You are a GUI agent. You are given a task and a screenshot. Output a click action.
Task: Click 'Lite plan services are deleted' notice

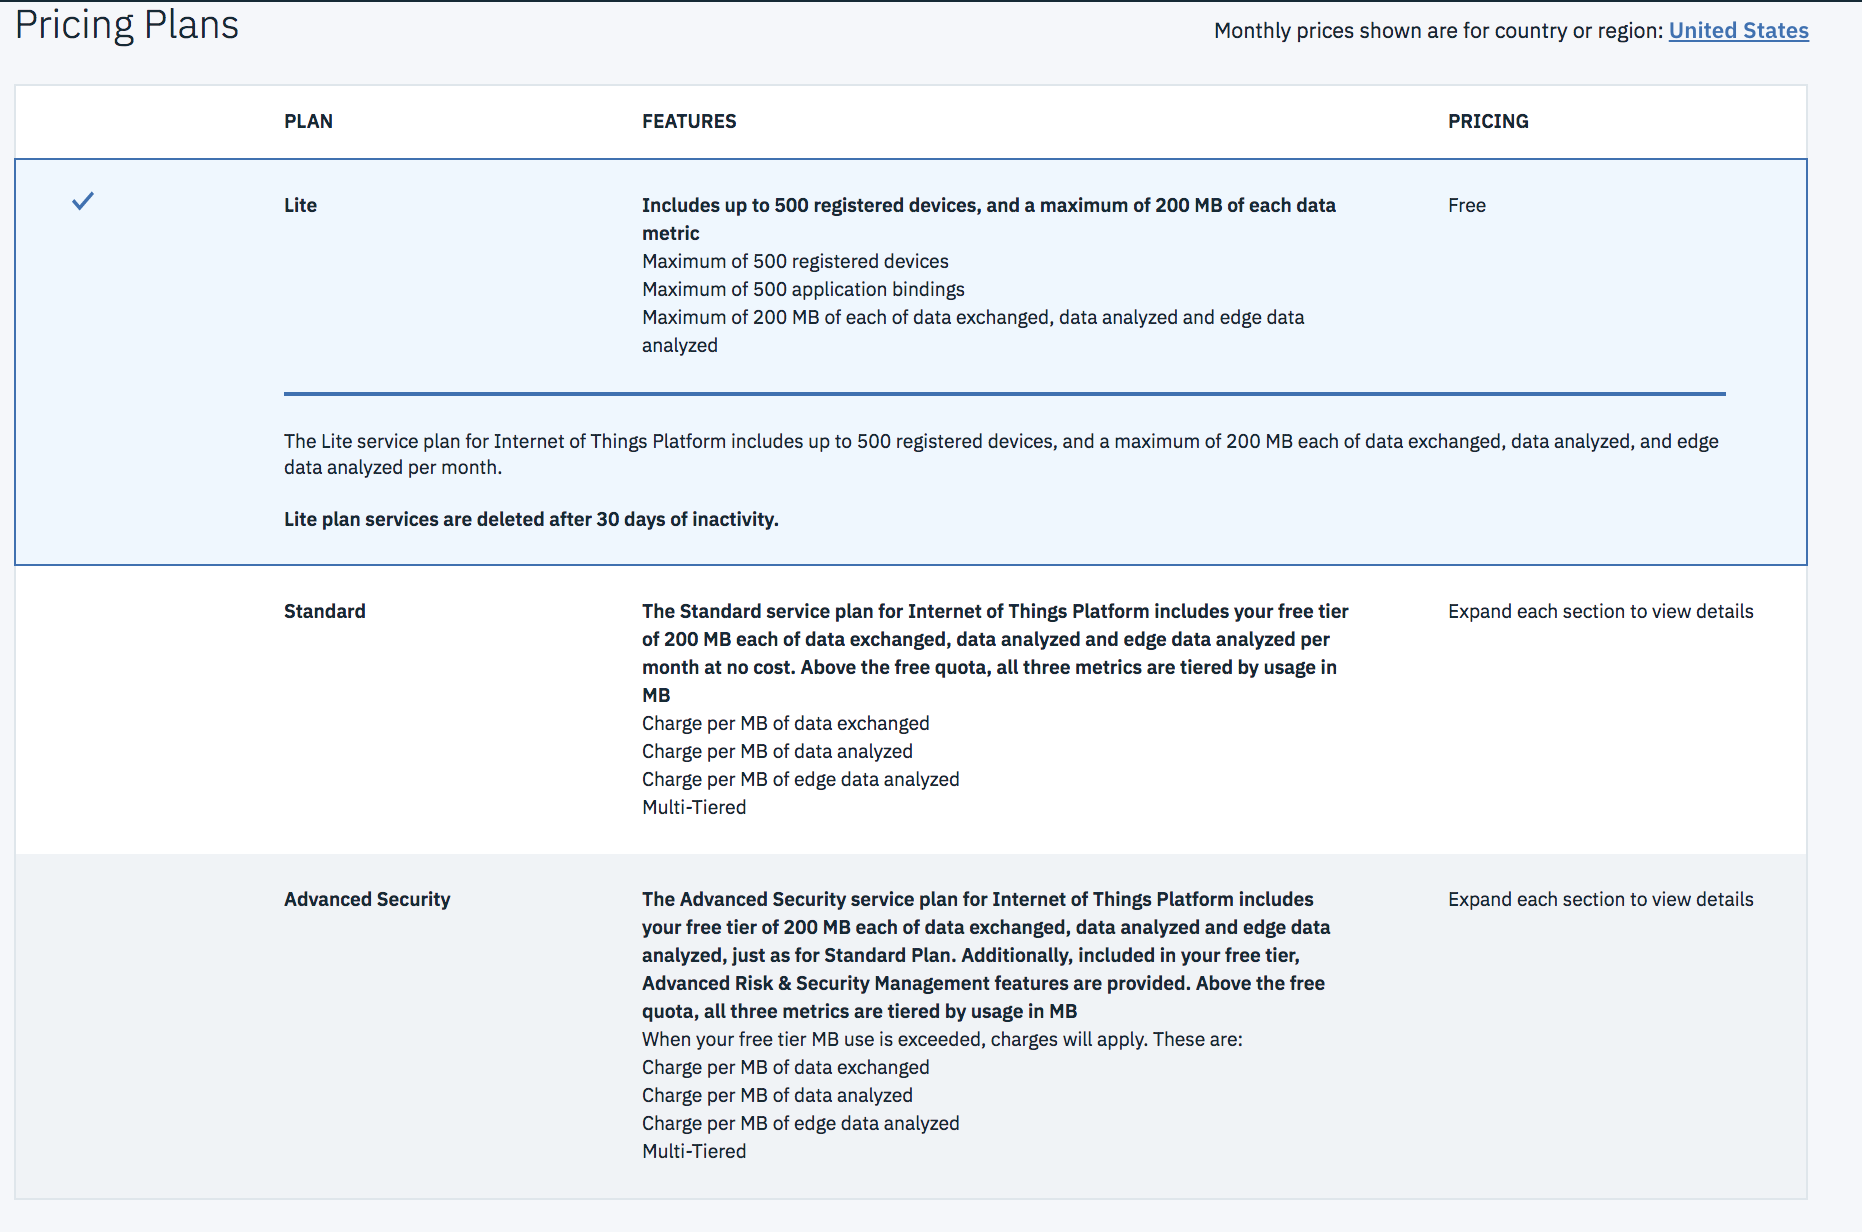pyautogui.click(x=531, y=519)
